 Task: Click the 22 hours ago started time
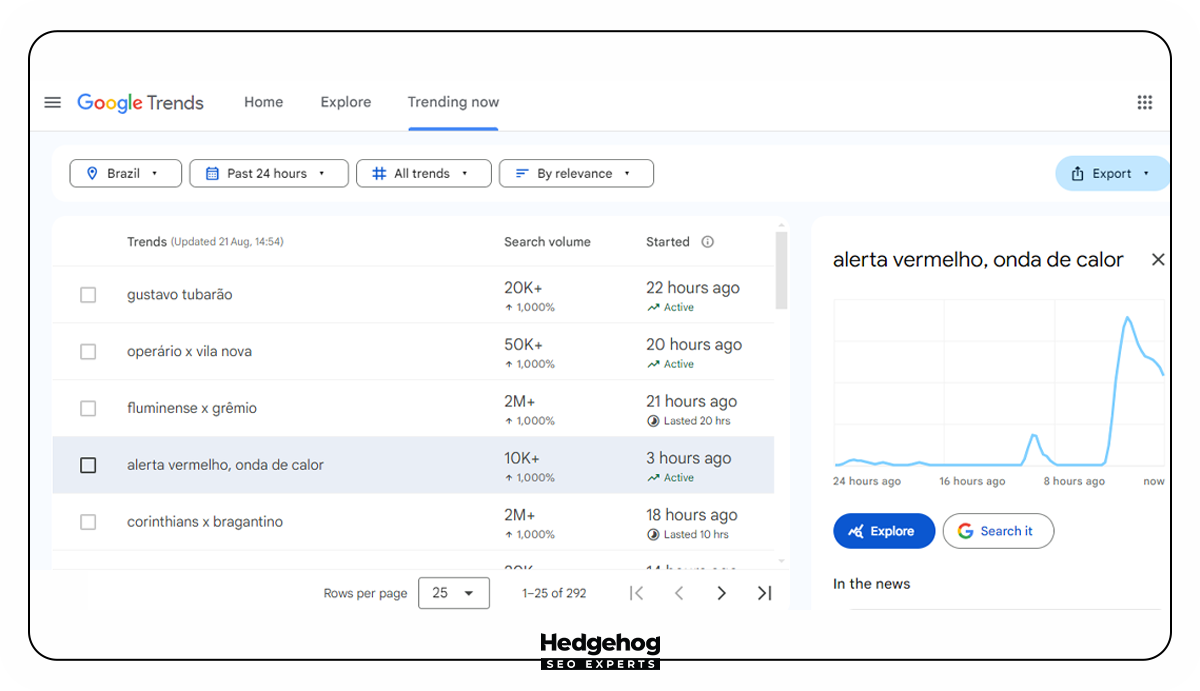(693, 288)
